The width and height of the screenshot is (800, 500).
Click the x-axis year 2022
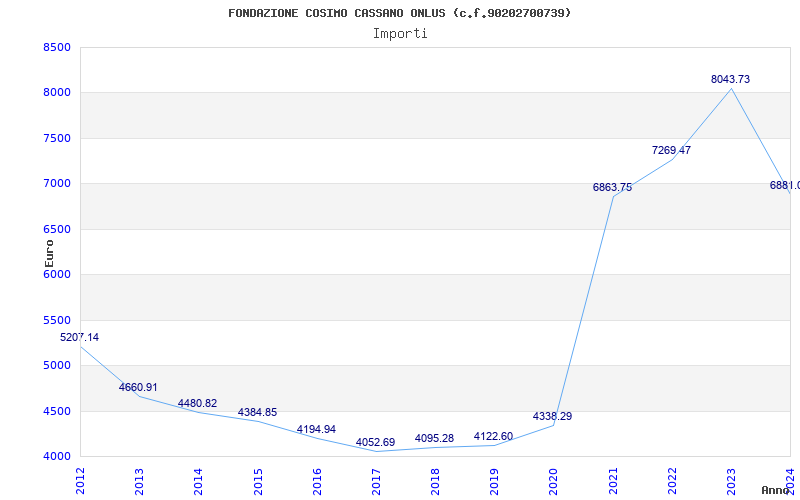click(672, 482)
